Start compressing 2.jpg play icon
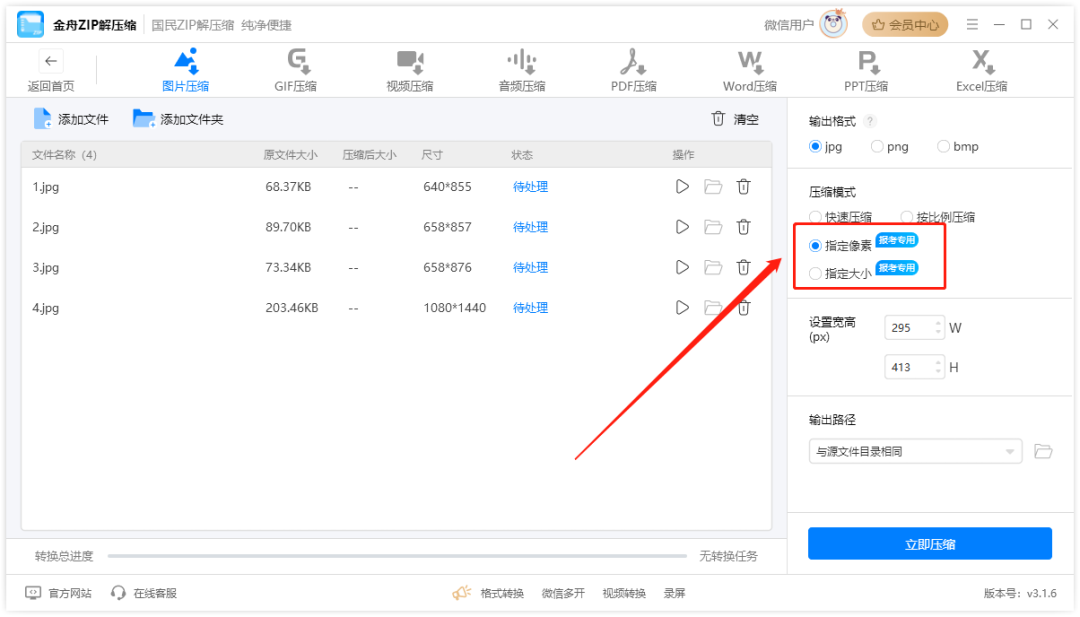The image size is (1080, 617). (x=682, y=227)
